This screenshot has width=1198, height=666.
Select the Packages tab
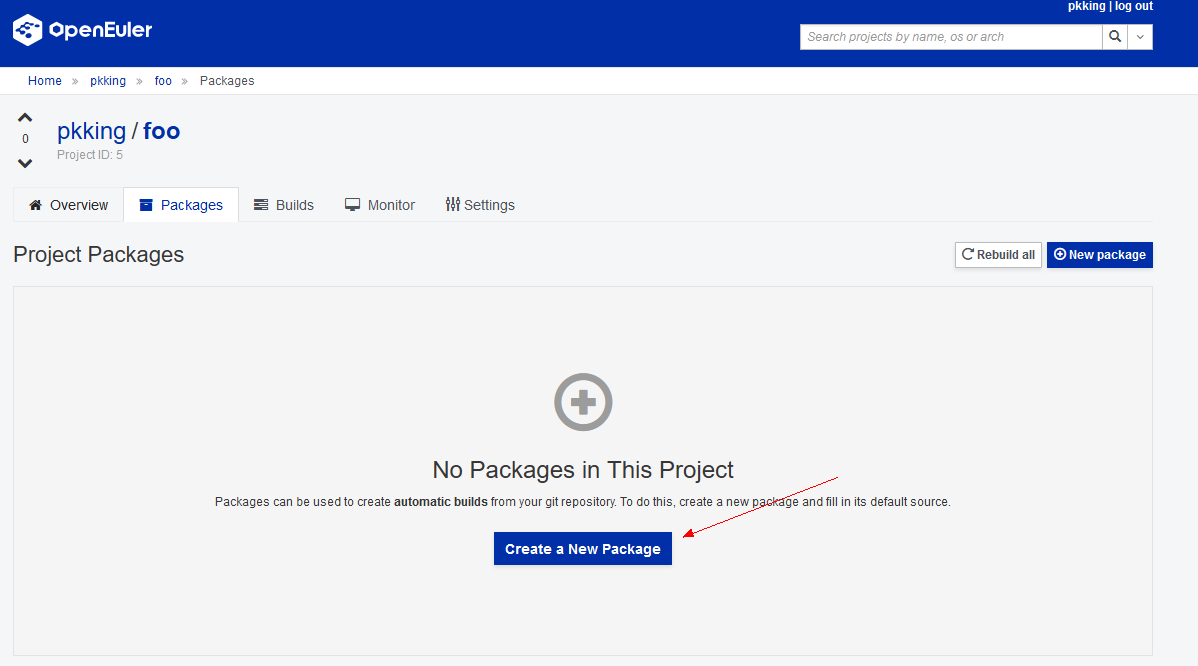pos(181,205)
